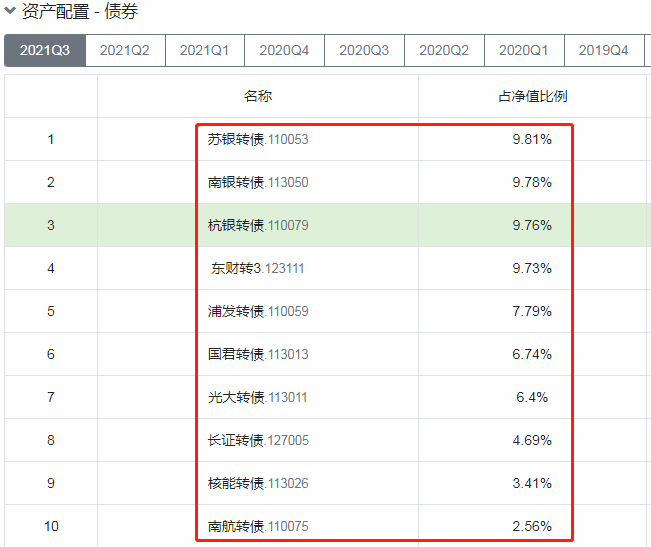Image resolution: width=651 pixels, height=547 pixels.
Task: Switch to the 2020Q1 tab
Action: coord(524,51)
